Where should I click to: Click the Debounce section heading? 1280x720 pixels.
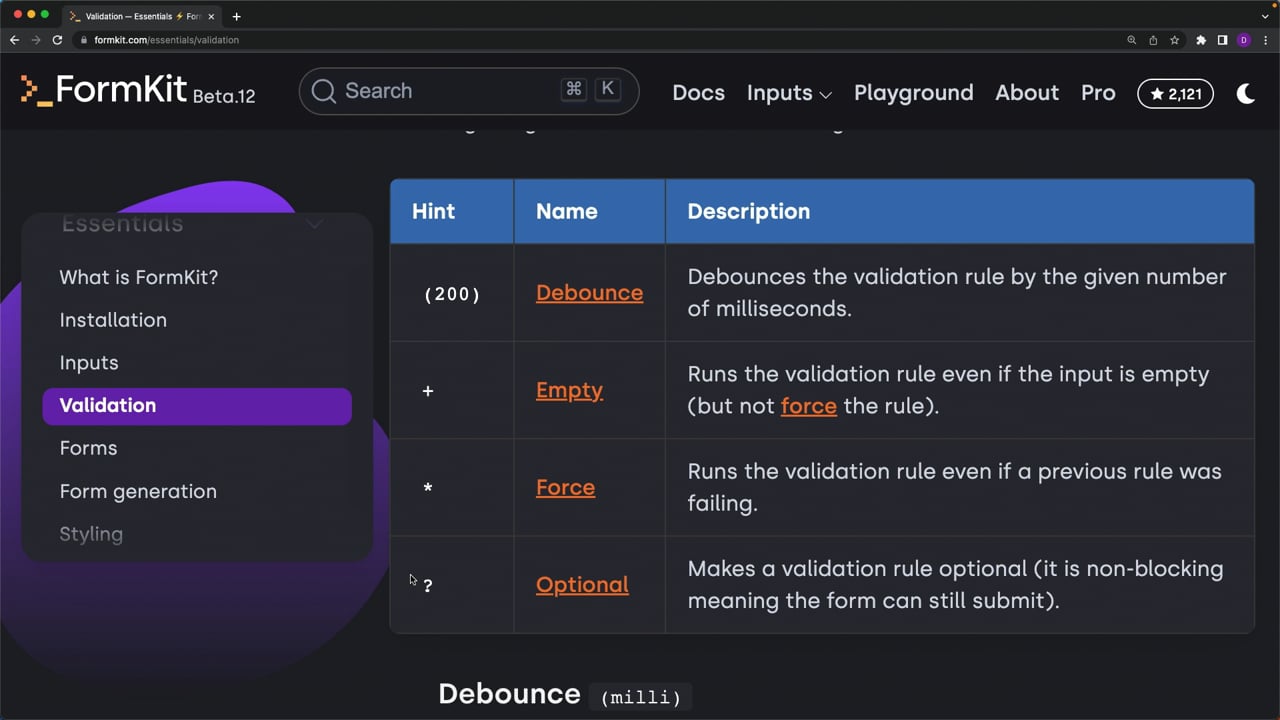pyautogui.click(x=509, y=694)
